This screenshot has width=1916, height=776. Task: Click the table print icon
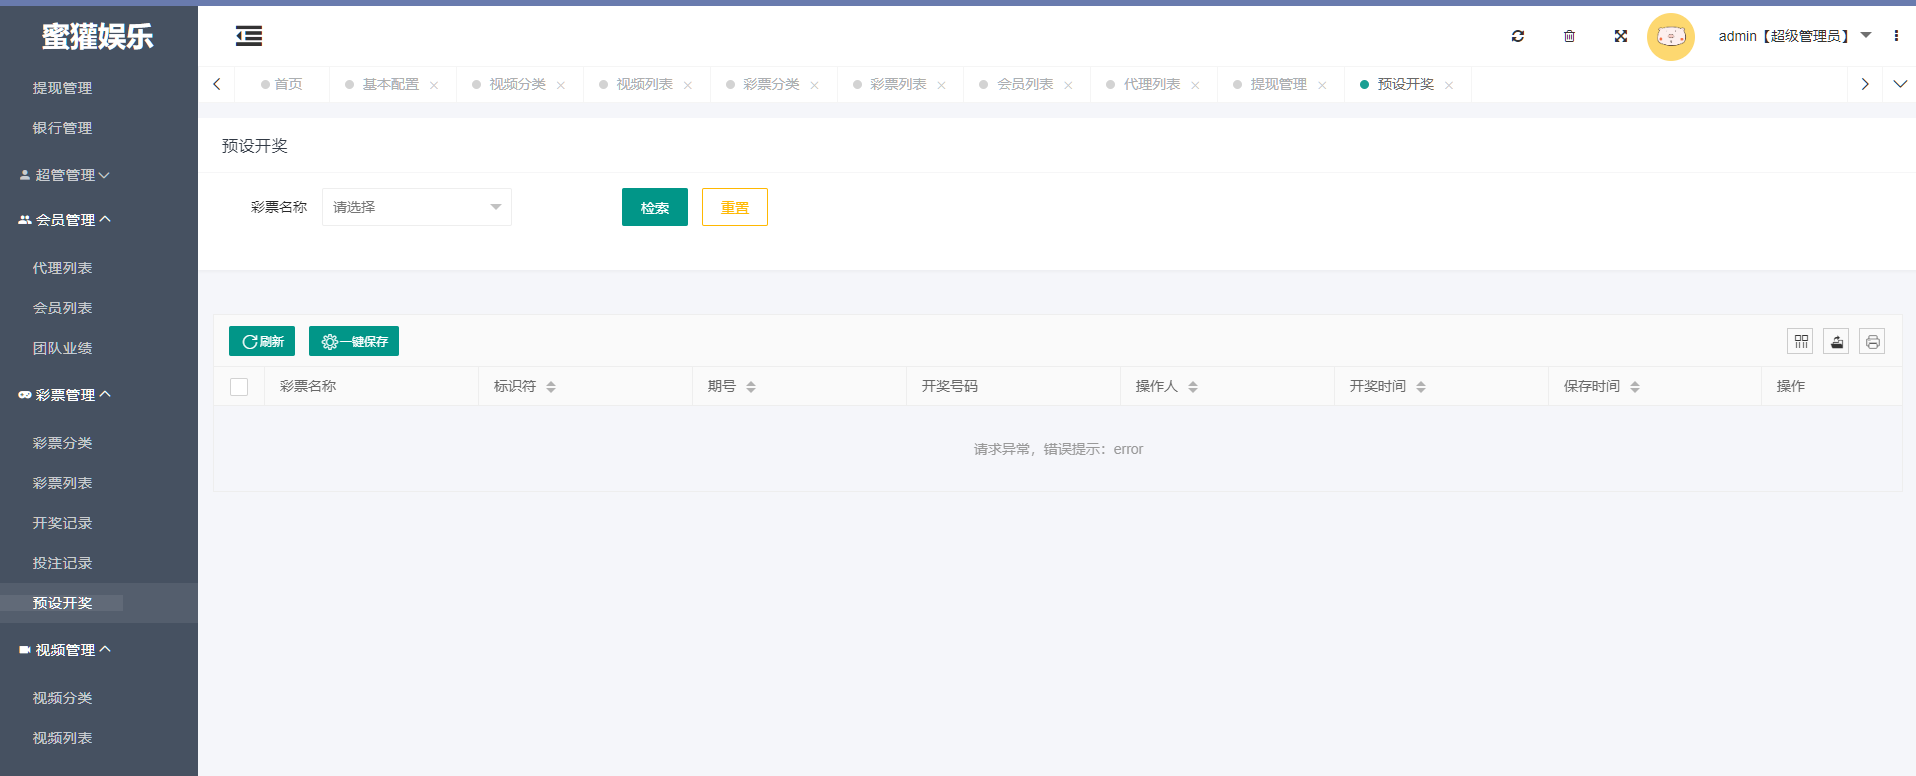1872,342
